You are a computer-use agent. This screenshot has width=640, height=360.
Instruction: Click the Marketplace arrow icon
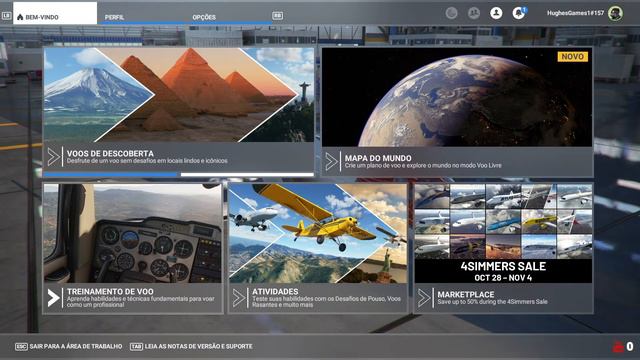point(424,298)
